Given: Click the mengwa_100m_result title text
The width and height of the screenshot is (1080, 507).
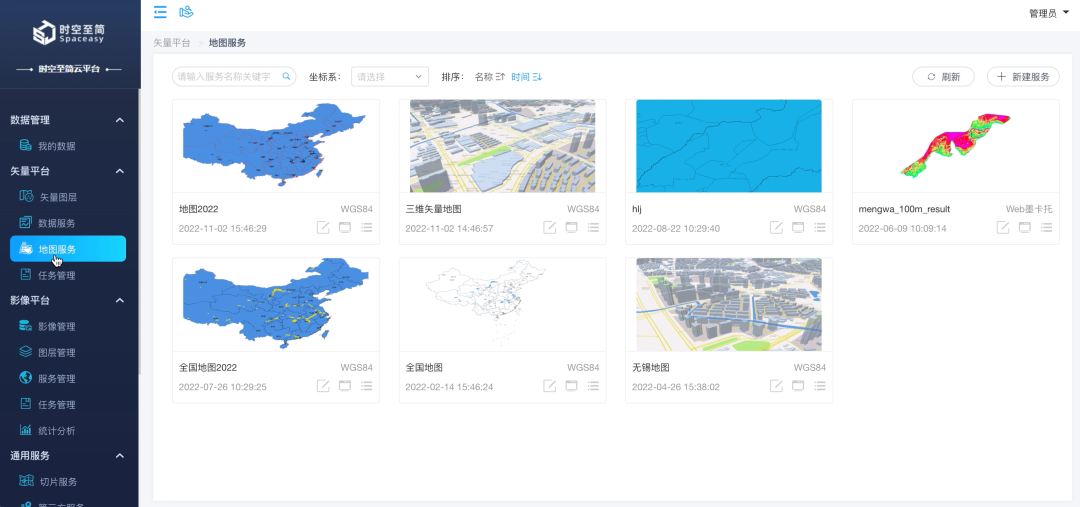Looking at the screenshot, I should click(904, 209).
